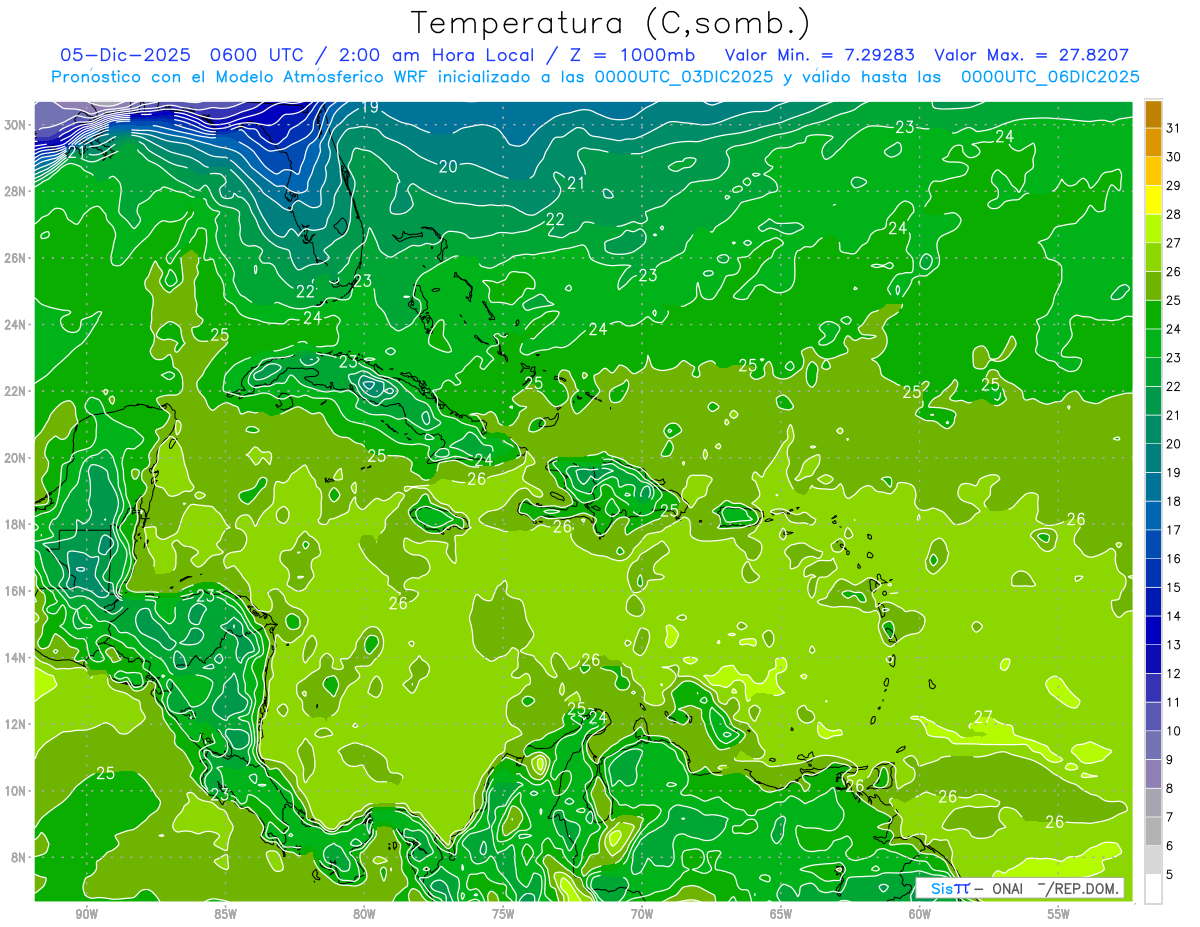Click the color scale label 8
This screenshot has height=927, width=1200.
click(1170, 789)
